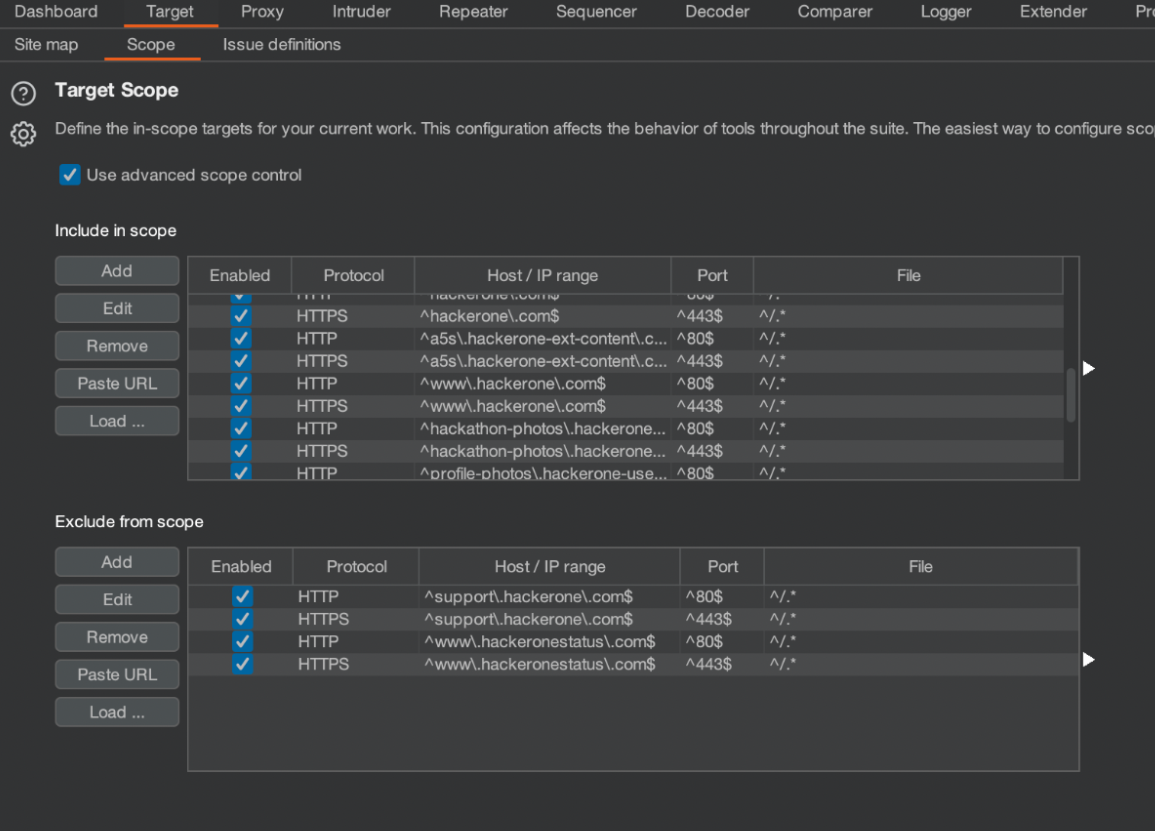Select HTTP ^www\.hackerone\.com$ host cell
Viewport: 1155px width, 831px height.
[543, 383]
